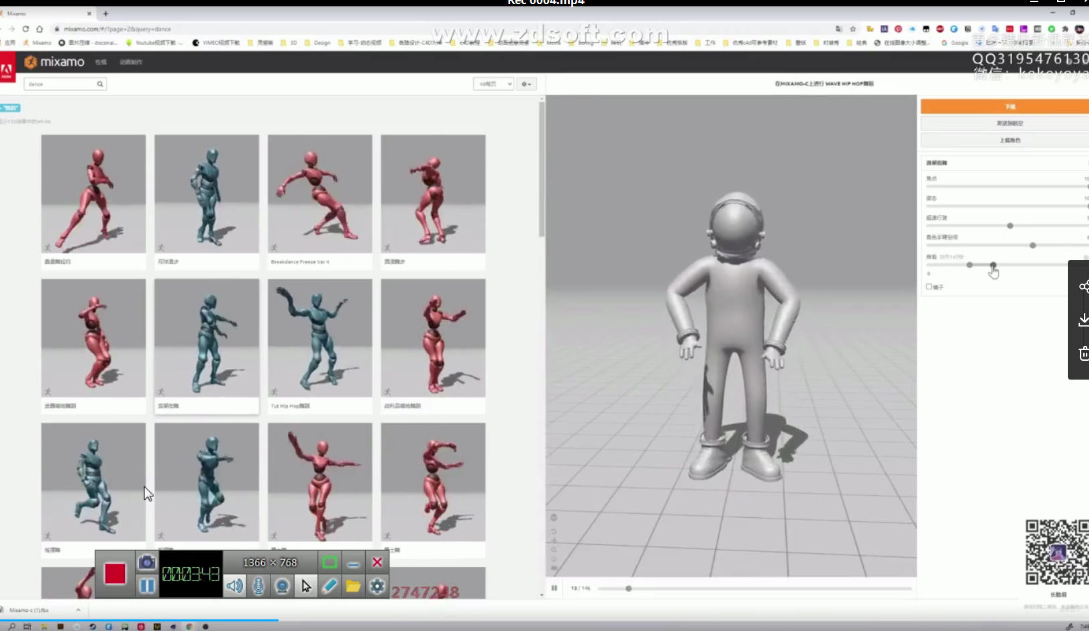Open the Design bookmarks folder
The width and height of the screenshot is (1089, 631).
[x=318, y=43]
